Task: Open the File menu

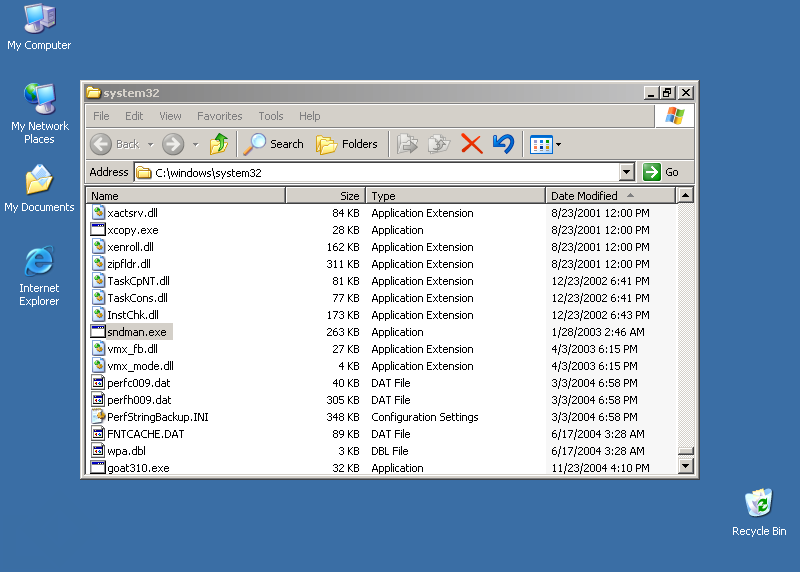Action: (101, 116)
